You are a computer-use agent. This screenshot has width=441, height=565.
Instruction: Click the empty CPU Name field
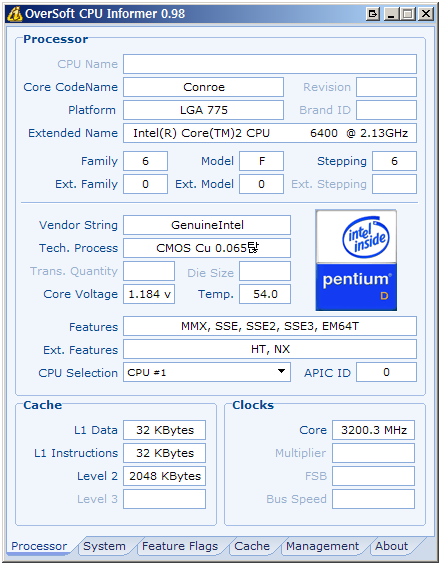(270, 64)
